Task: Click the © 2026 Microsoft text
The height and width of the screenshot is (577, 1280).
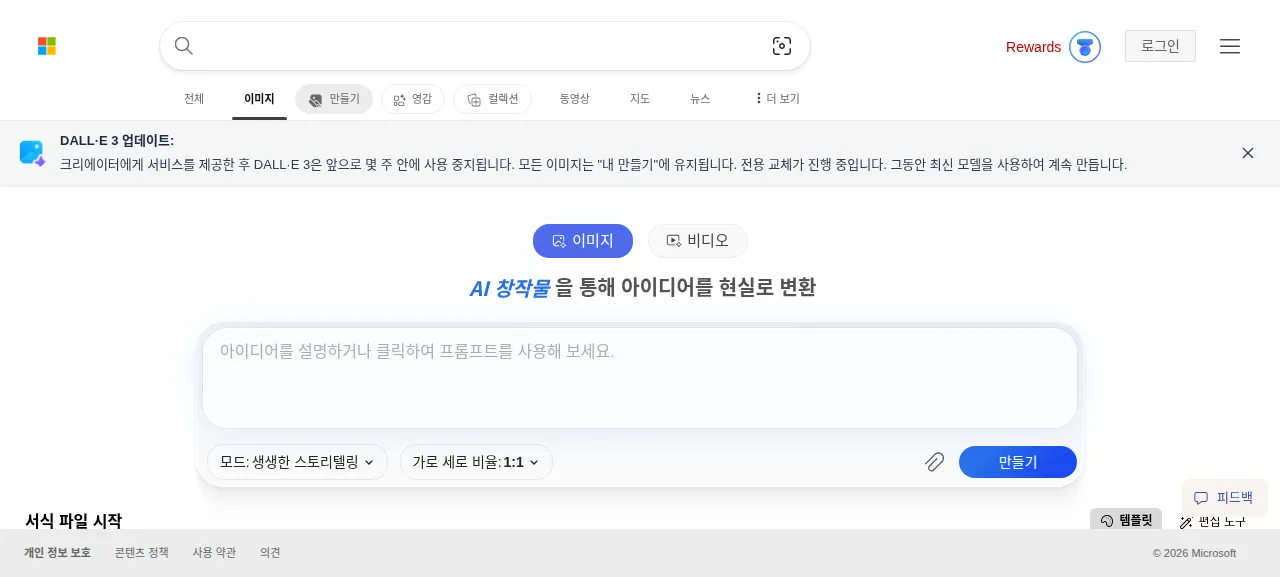Action: (x=1194, y=553)
